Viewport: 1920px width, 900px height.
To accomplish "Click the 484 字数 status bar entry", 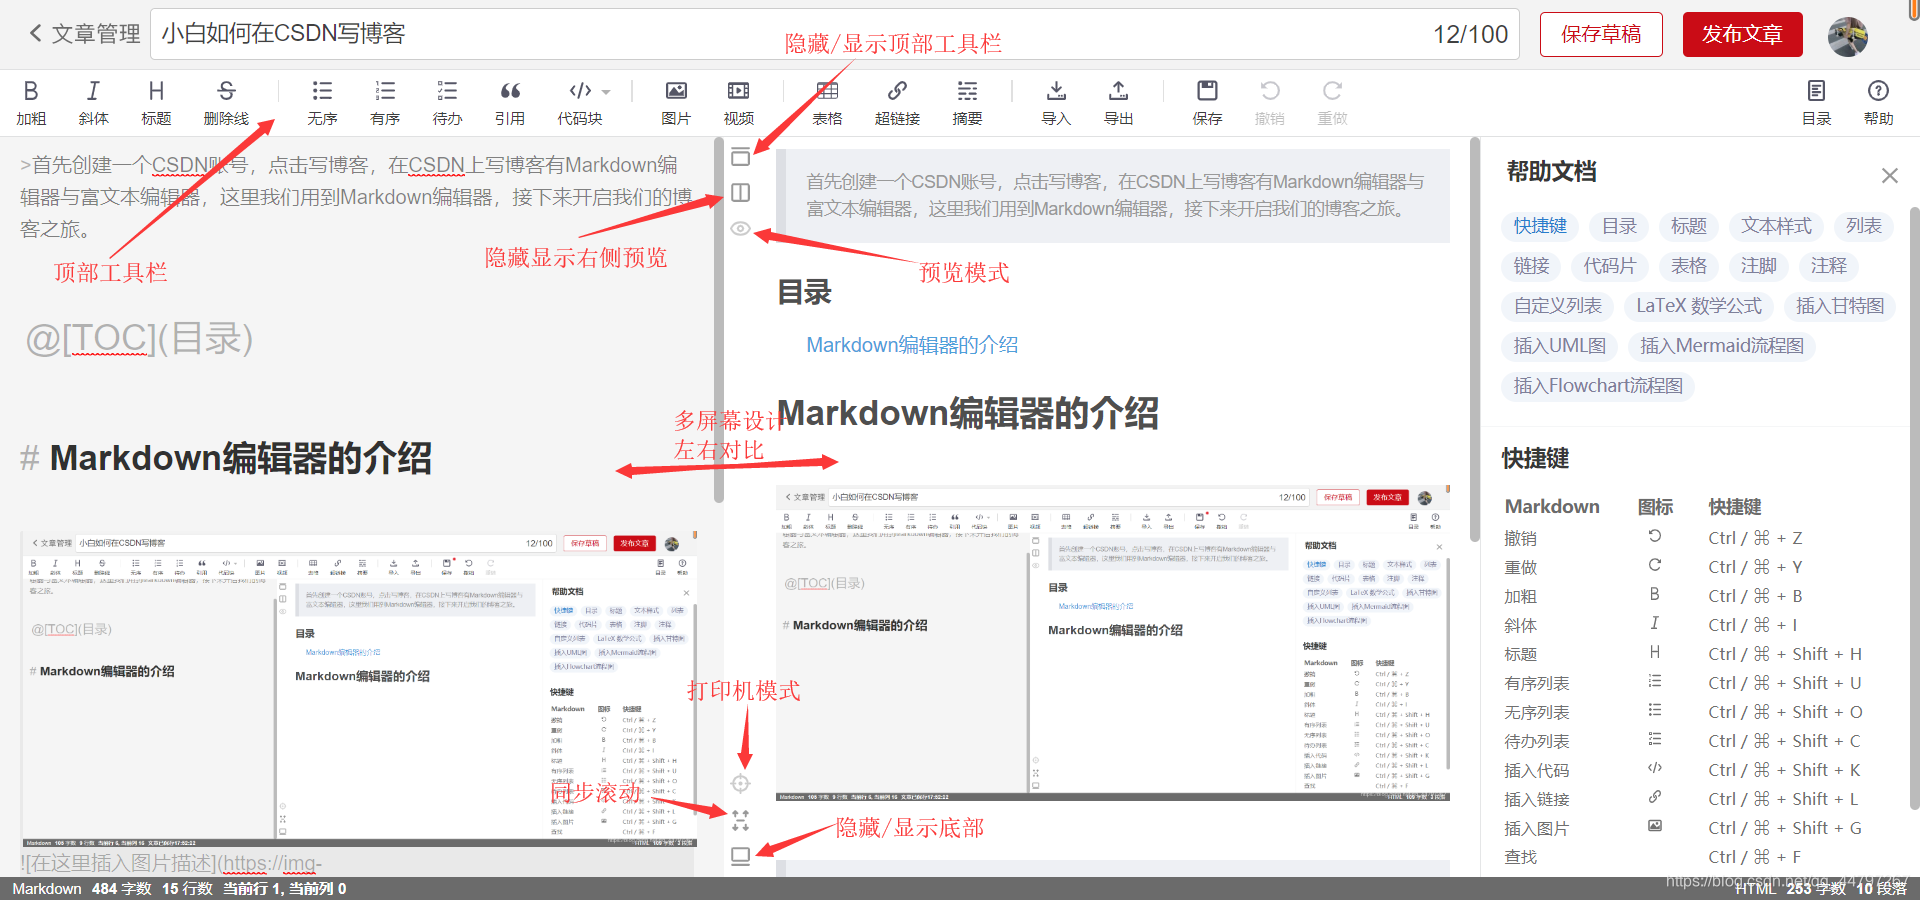I will click(x=122, y=888).
